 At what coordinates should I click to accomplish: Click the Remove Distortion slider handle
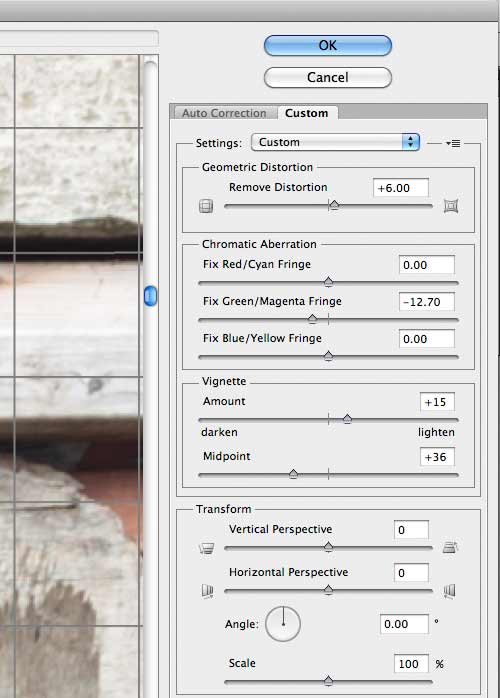334,205
